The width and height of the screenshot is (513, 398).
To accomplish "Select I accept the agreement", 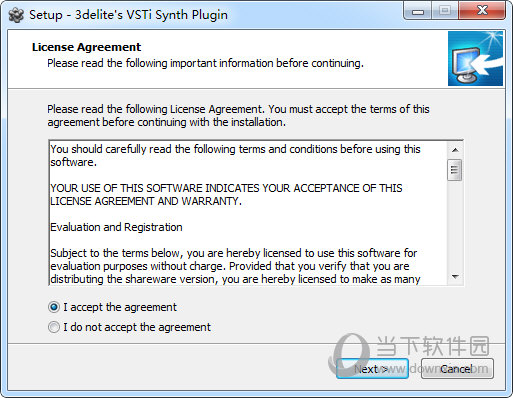I will pos(54,307).
